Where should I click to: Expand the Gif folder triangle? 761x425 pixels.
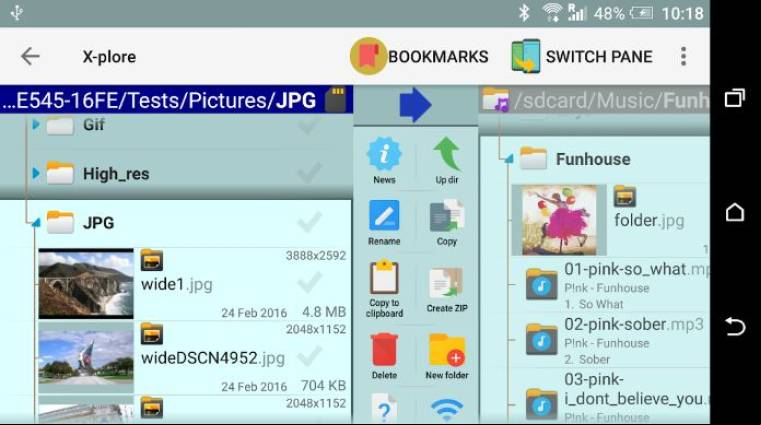[35, 125]
